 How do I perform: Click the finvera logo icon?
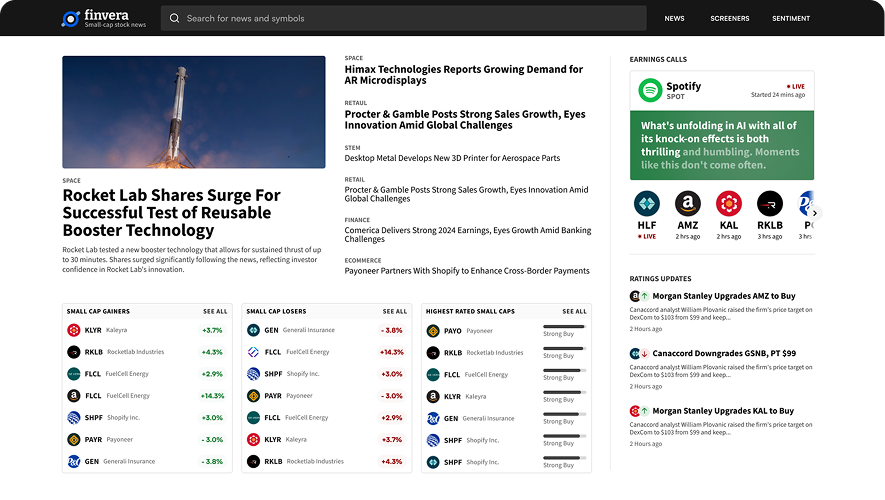[71, 19]
